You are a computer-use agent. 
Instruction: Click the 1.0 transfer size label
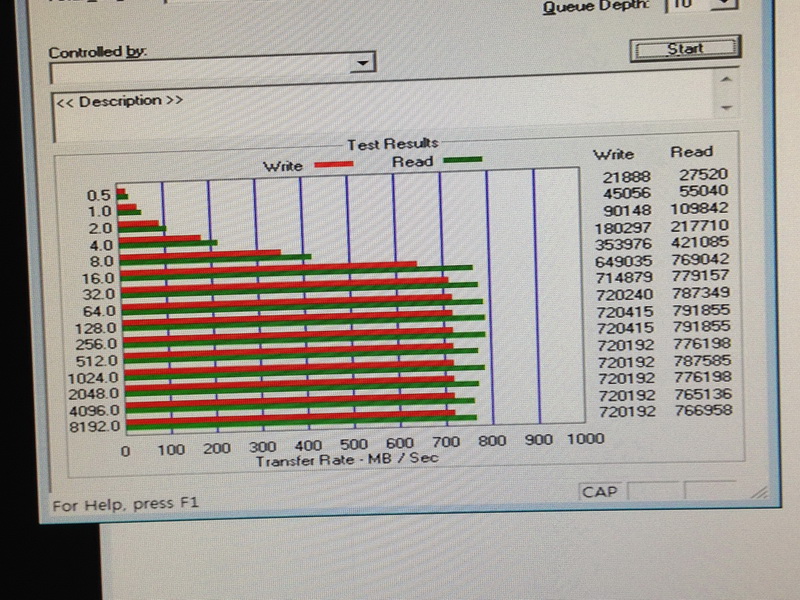click(x=99, y=212)
